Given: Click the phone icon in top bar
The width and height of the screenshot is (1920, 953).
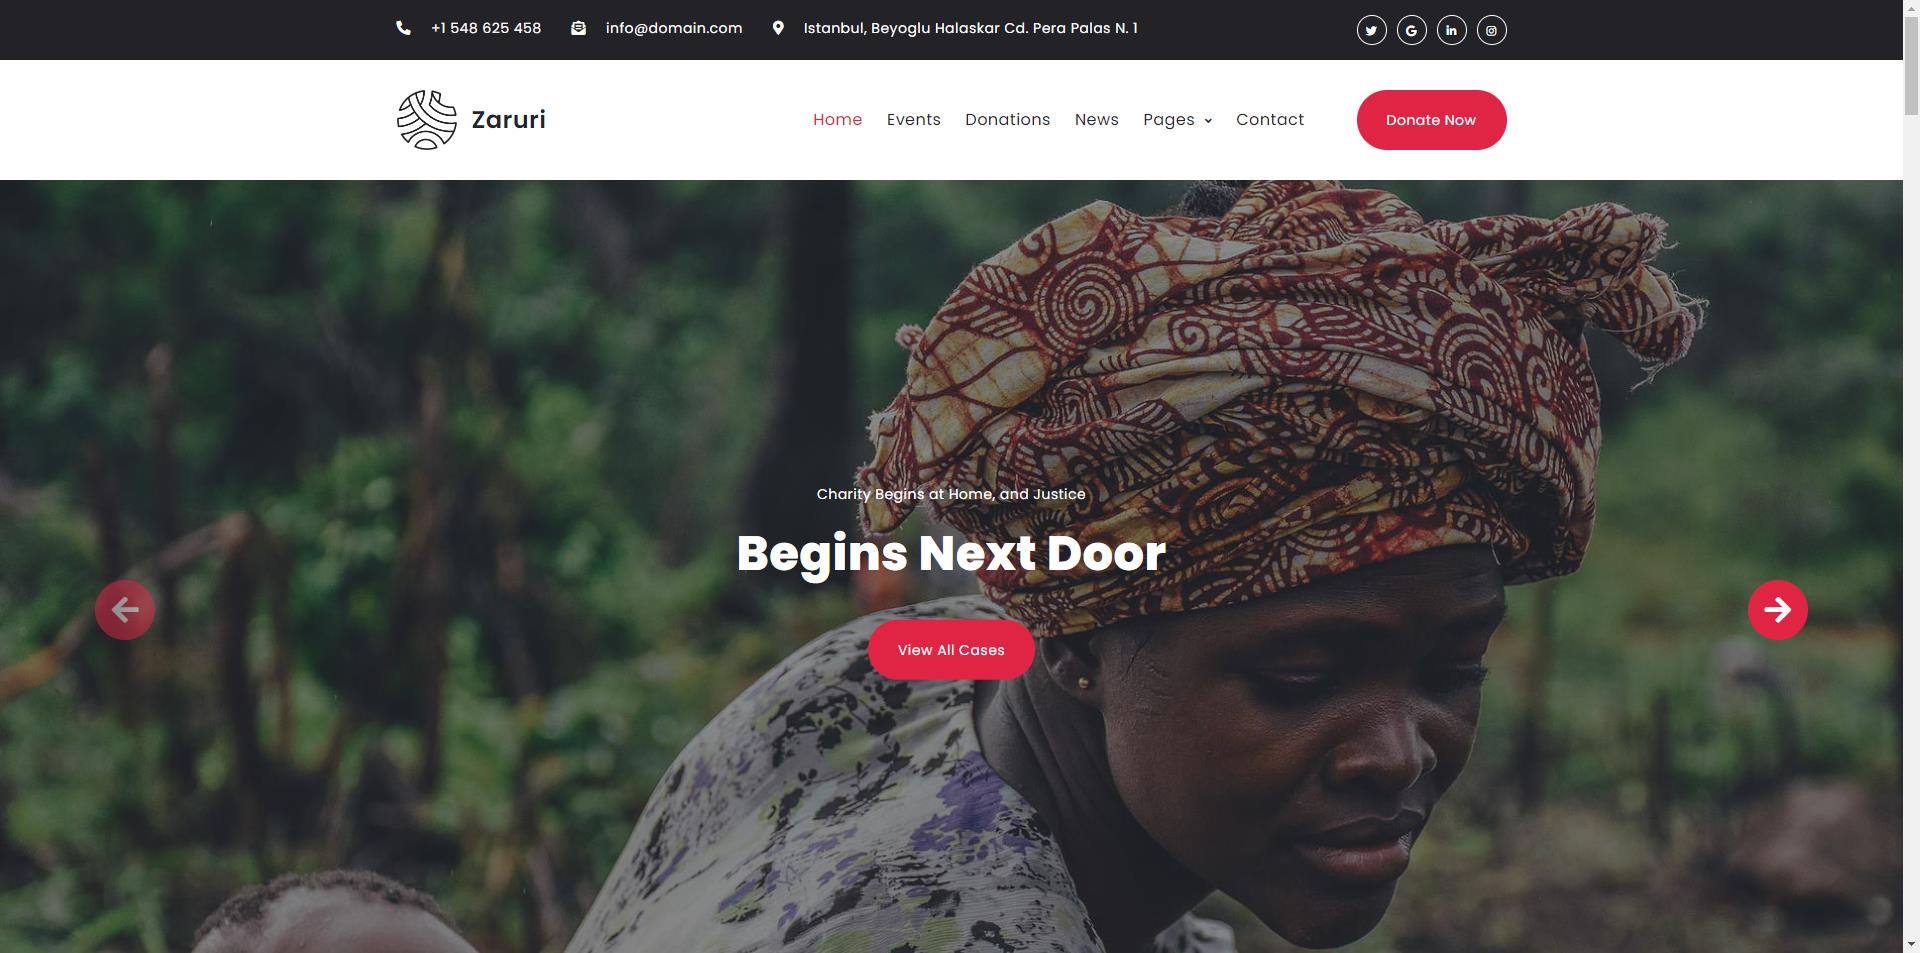Looking at the screenshot, I should (403, 28).
